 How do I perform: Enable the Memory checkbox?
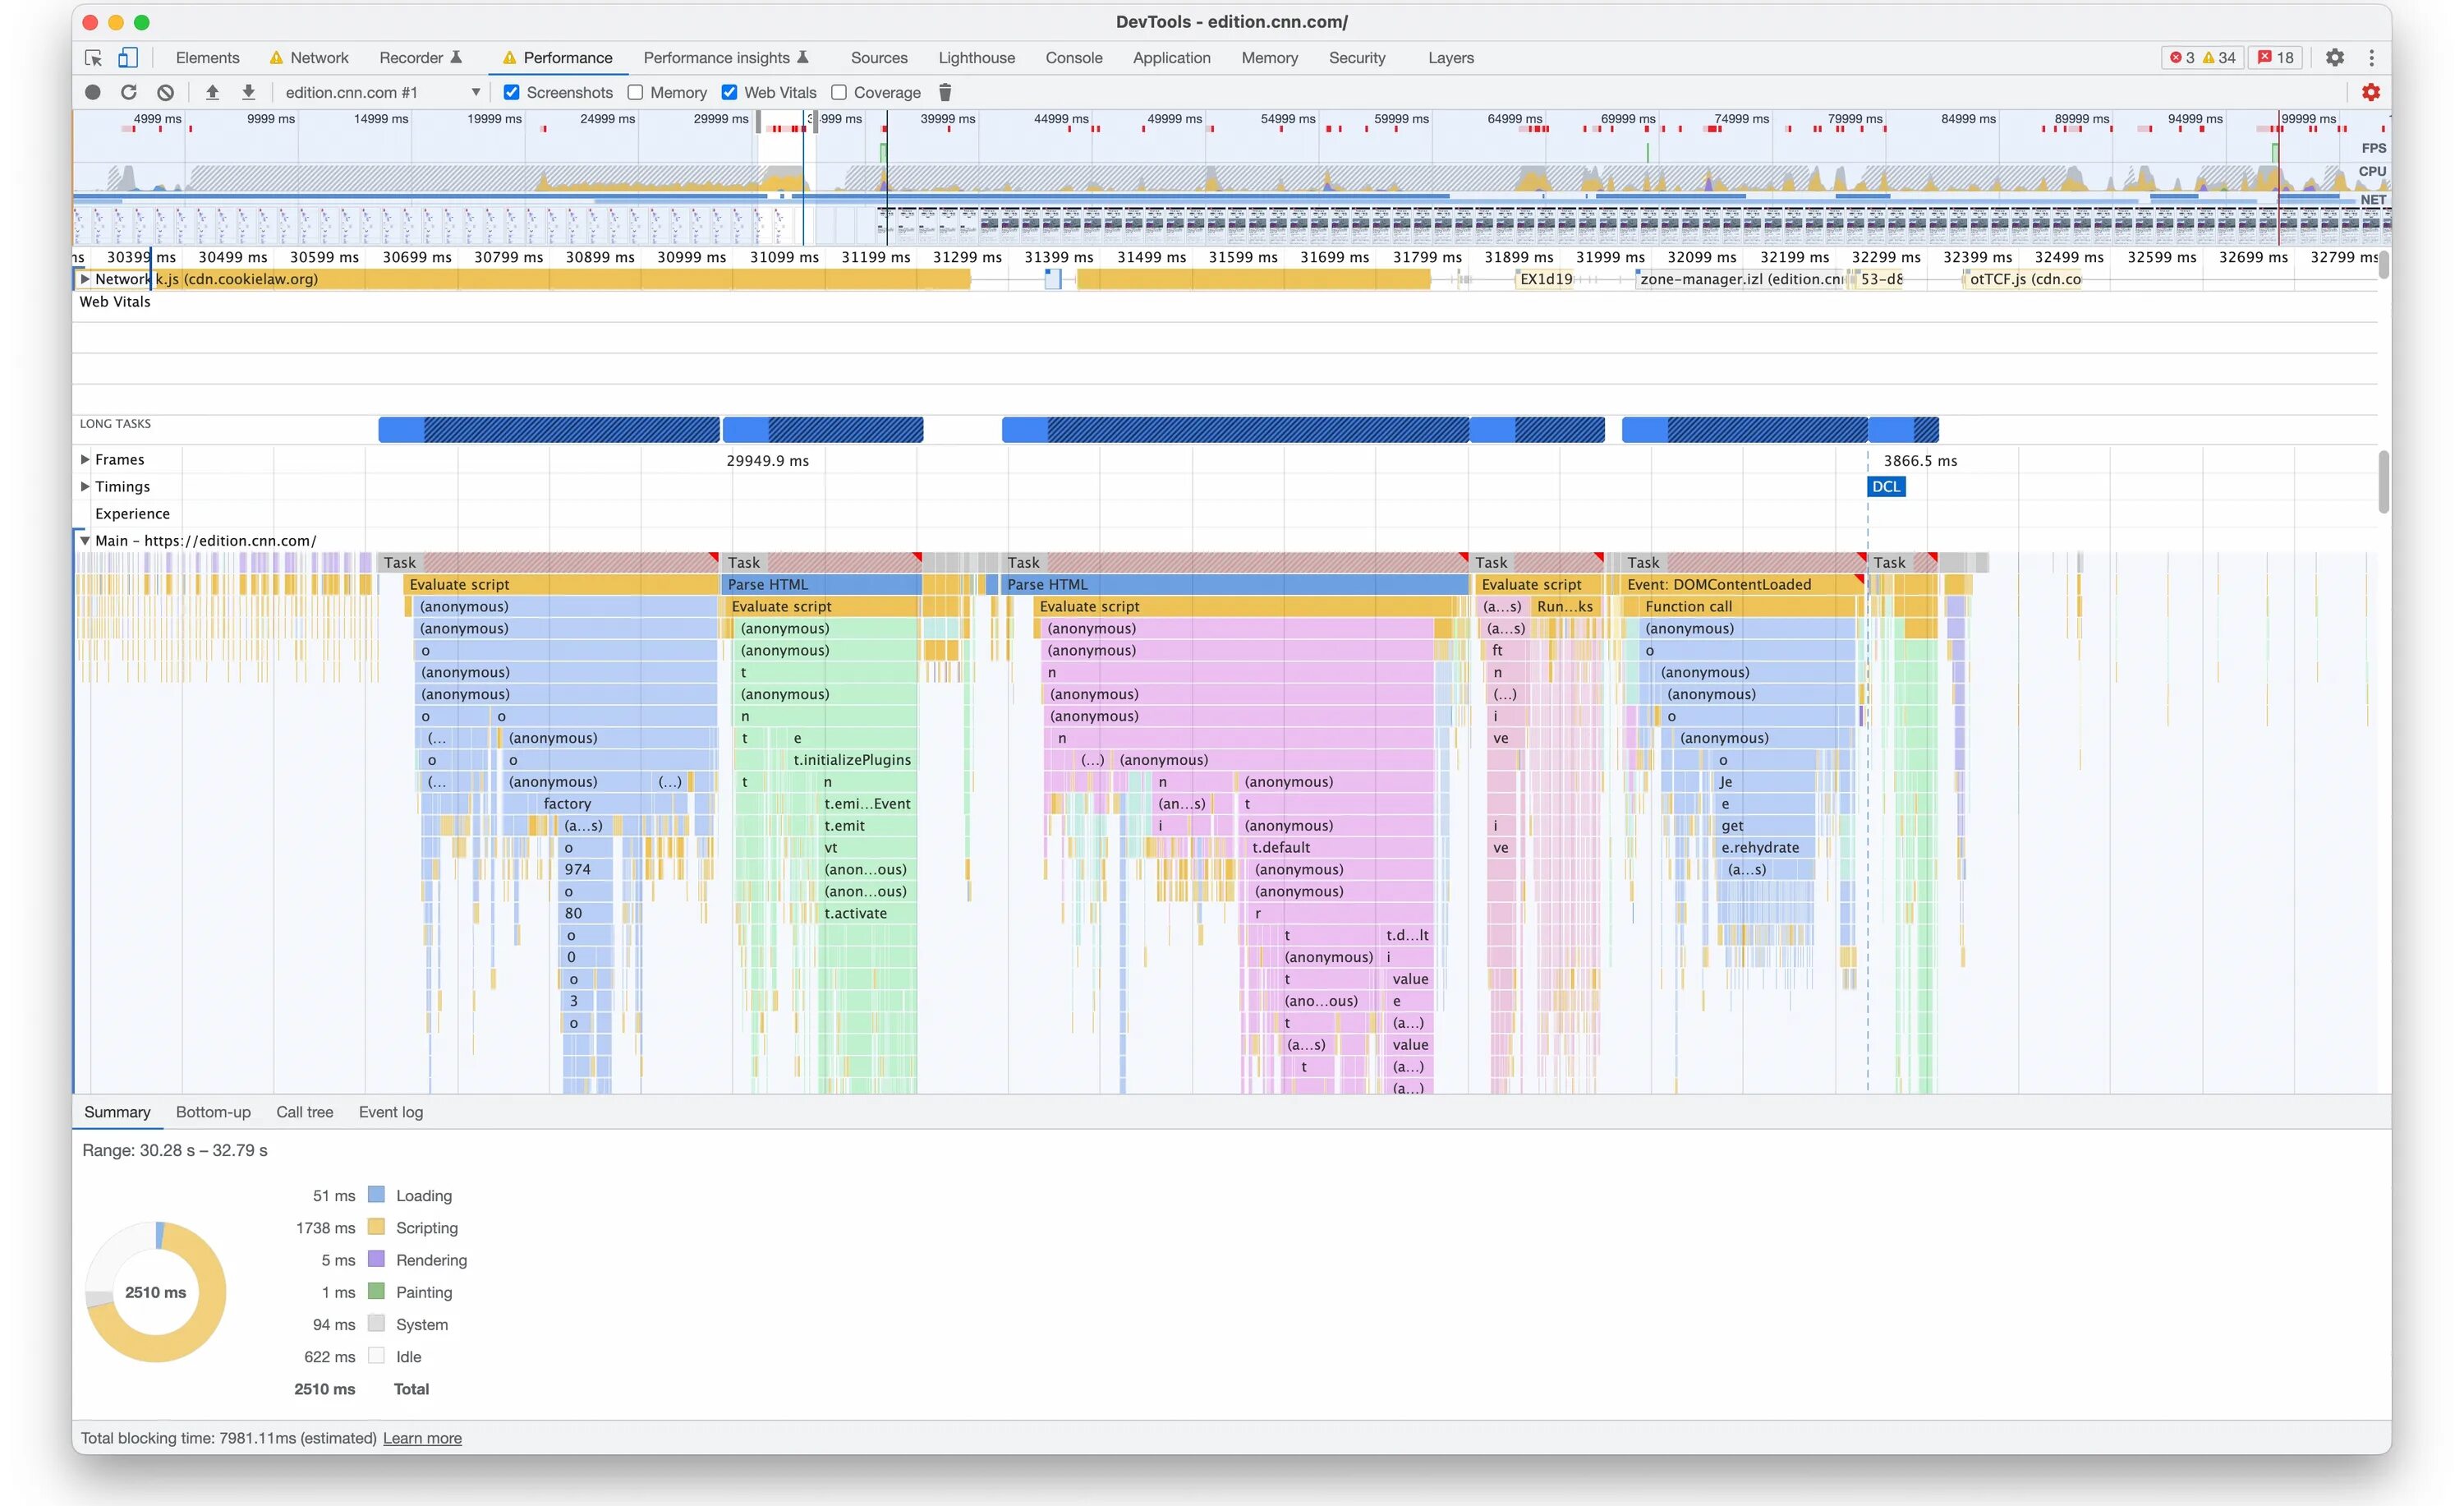pos(635,92)
